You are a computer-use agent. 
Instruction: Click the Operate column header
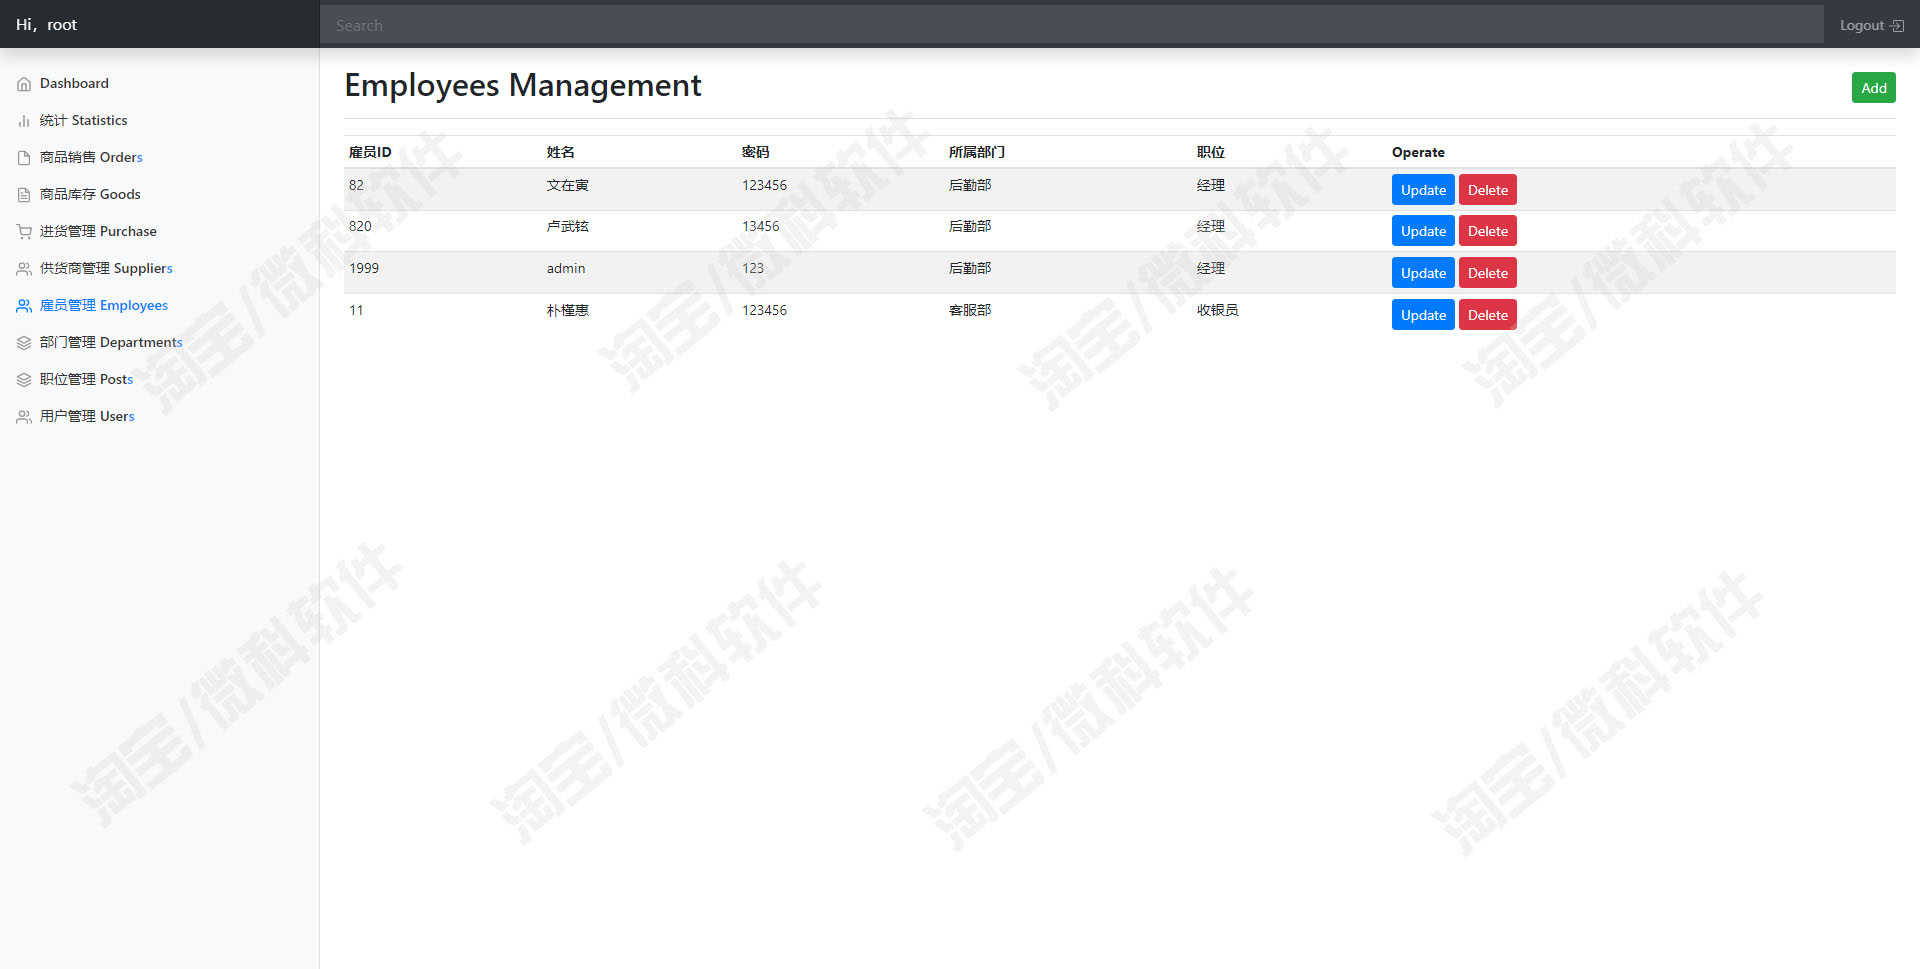(x=1418, y=153)
